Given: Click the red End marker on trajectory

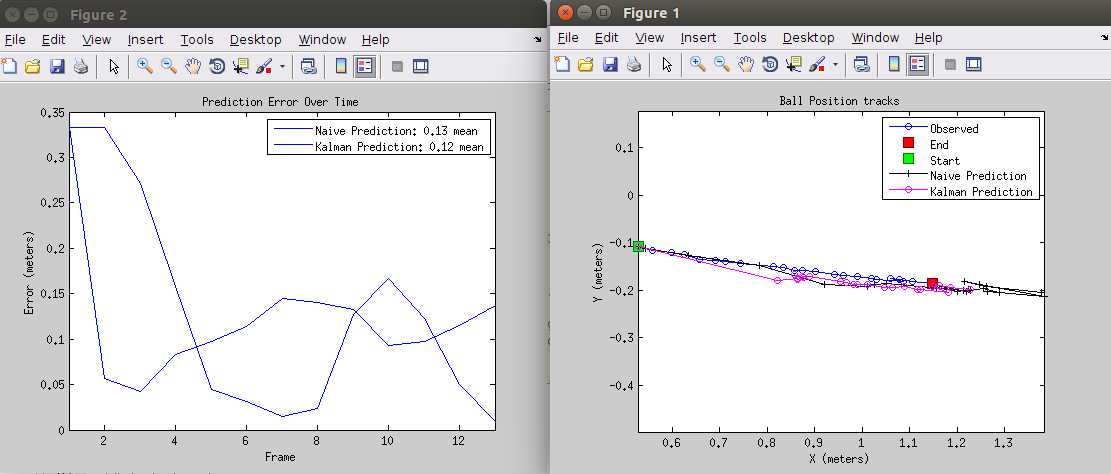Looking at the screenshot, I should [932, 283].
